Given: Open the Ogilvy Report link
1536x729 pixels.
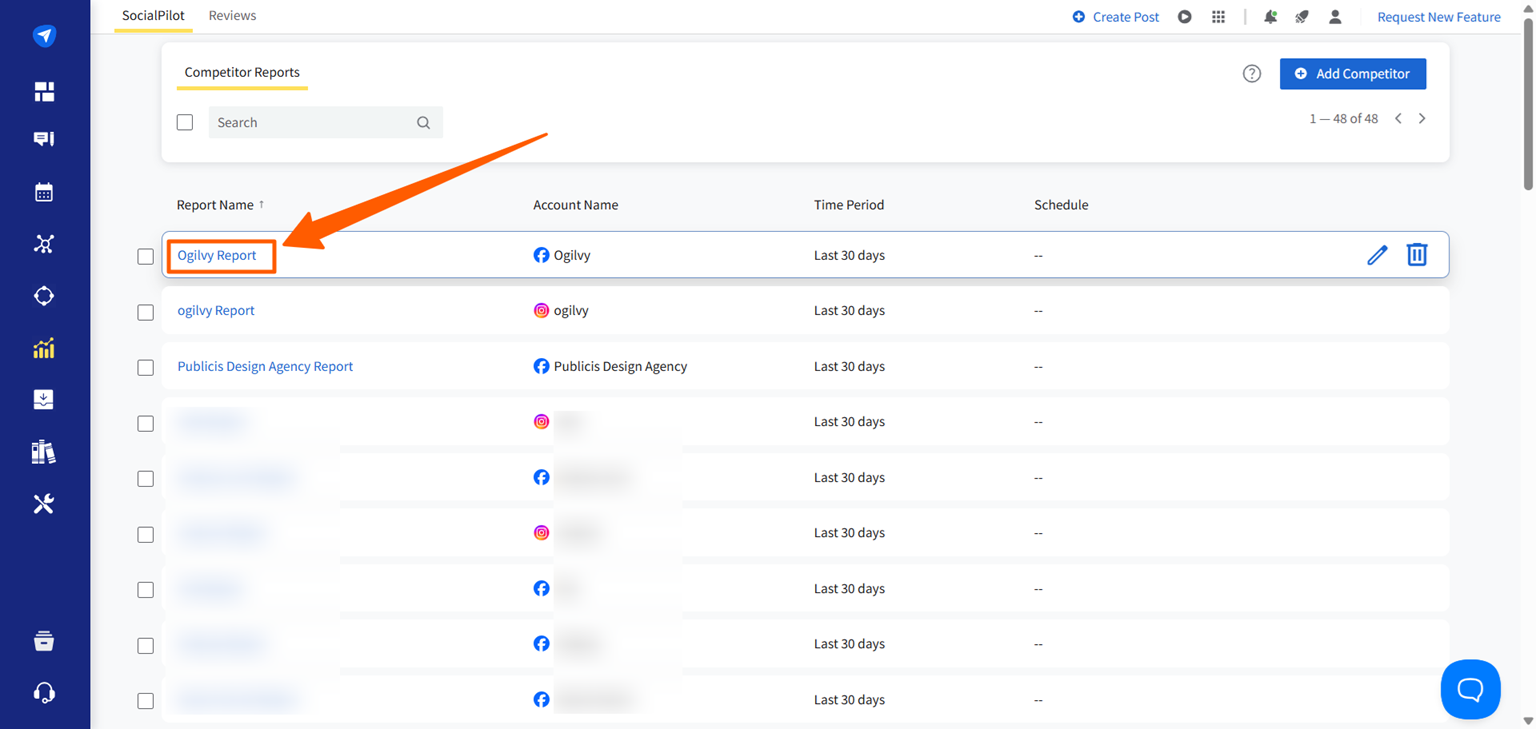Looking at the screenshot, I should [x=217, y=255].
